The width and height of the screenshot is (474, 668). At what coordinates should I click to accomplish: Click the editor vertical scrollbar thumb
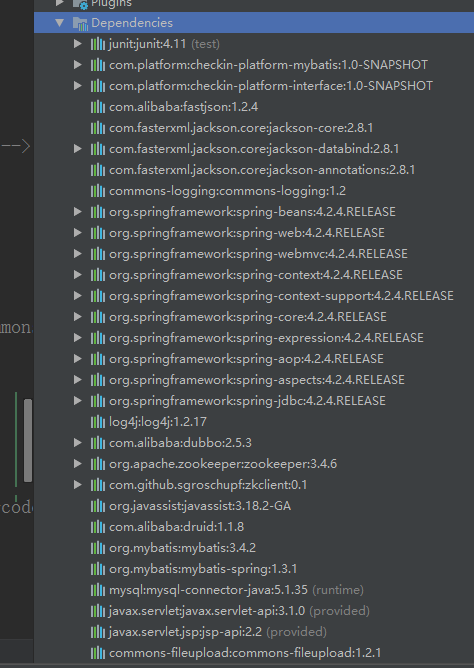pos(28,441)
